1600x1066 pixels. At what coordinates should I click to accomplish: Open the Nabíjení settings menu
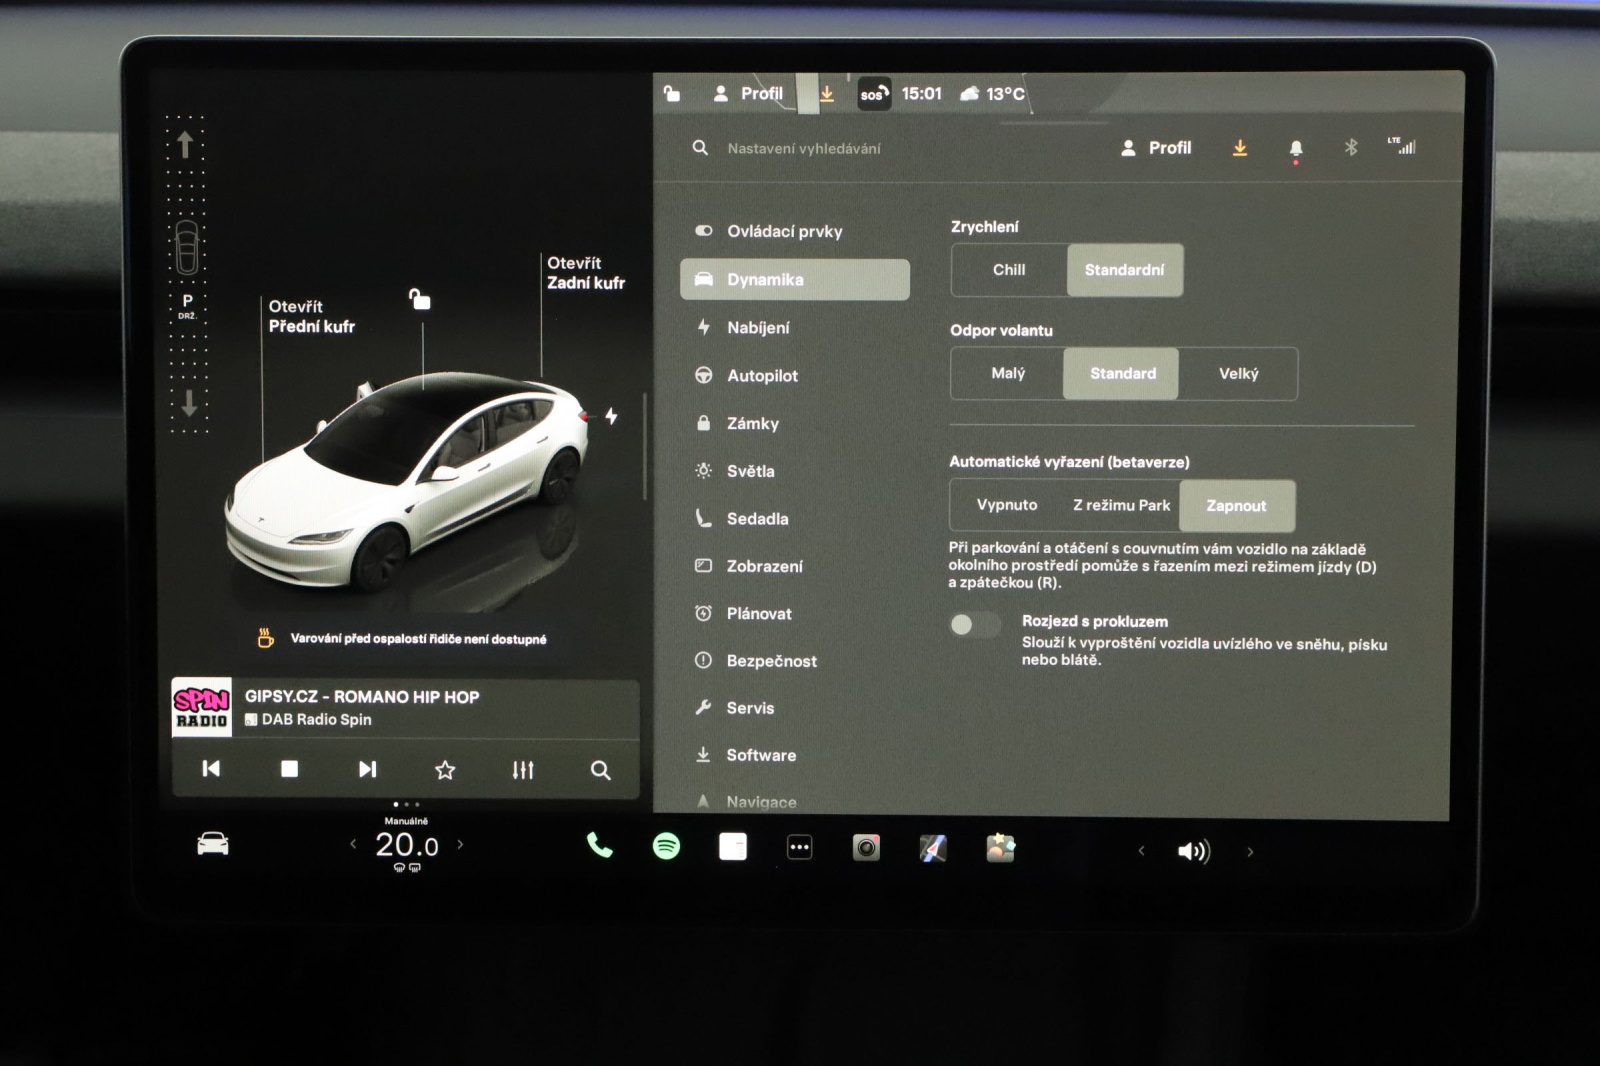click(x=757, y=328)
